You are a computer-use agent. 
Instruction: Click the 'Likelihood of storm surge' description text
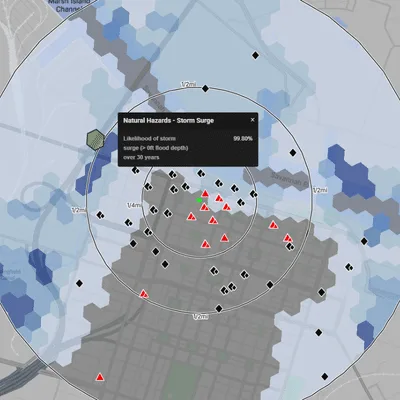(156, 148)
